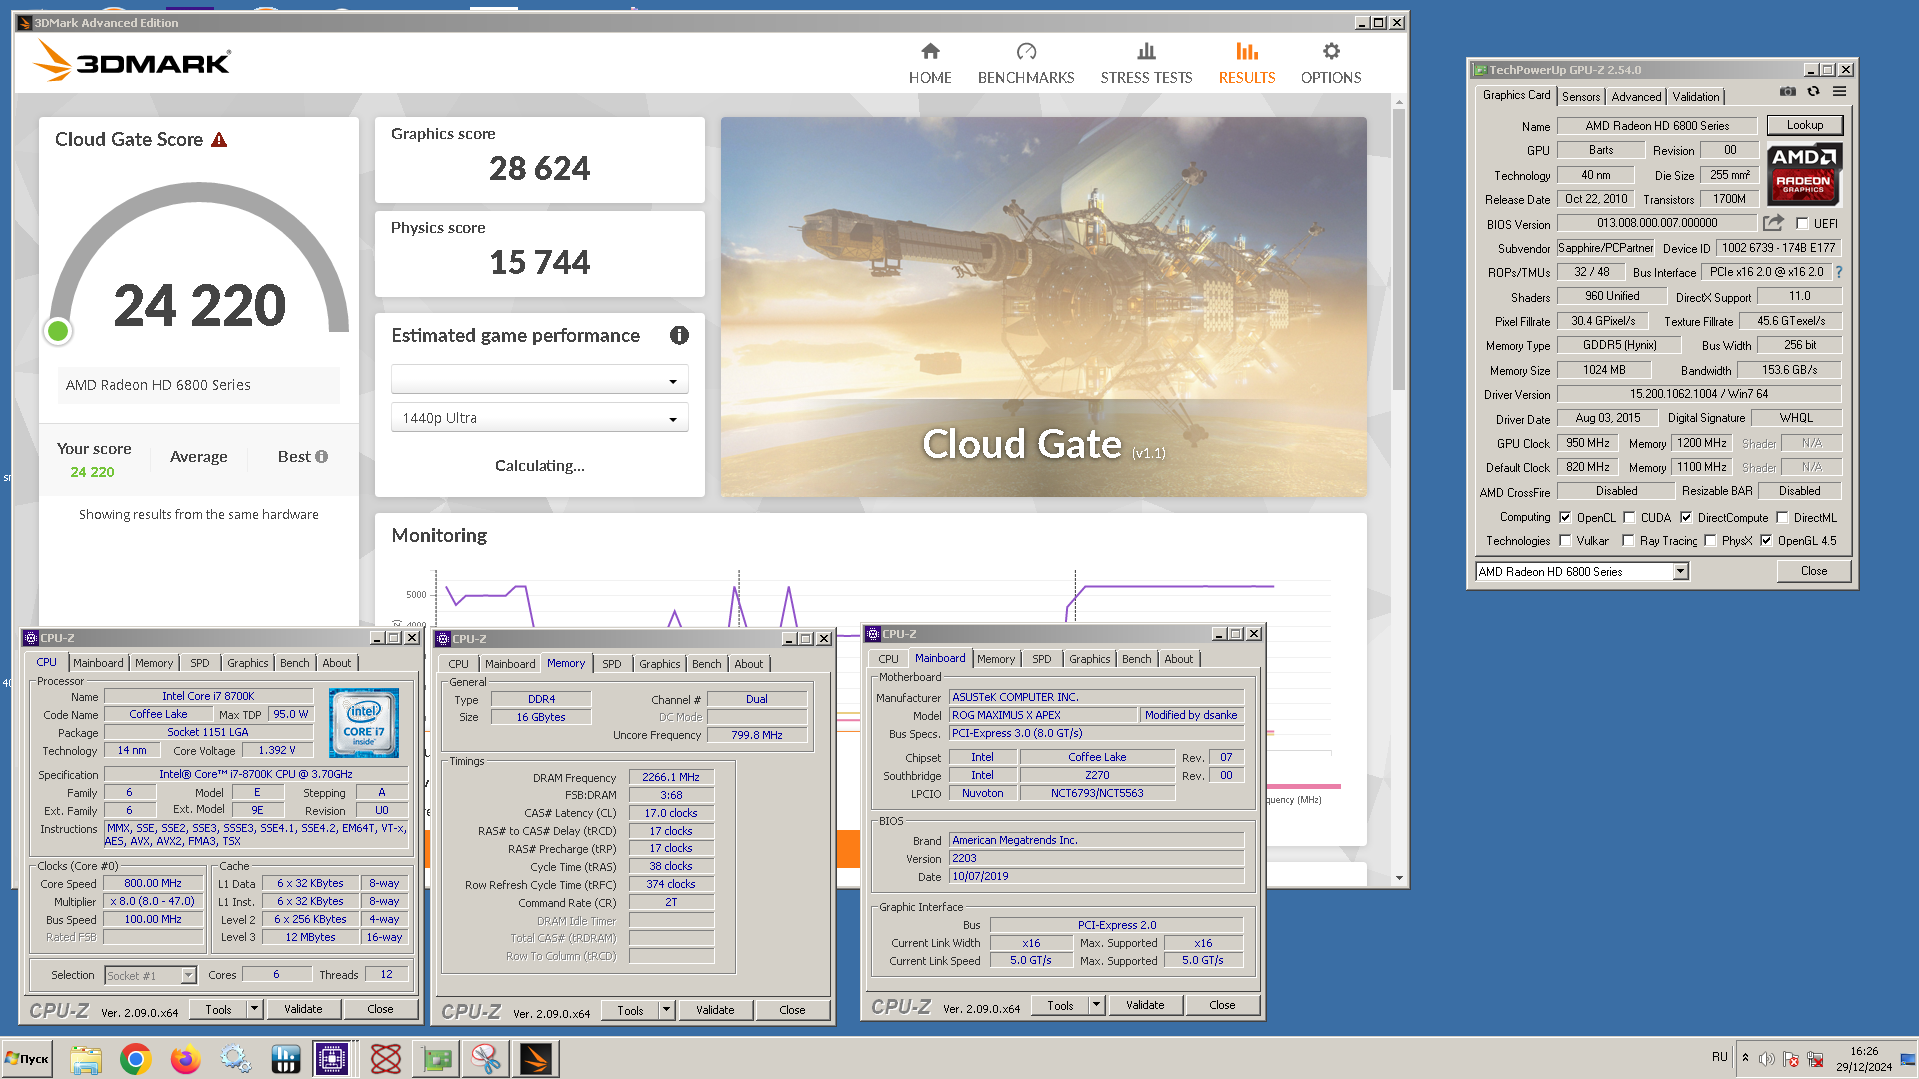
Task: Click Cloud Gate Score warning triangle
Action: coord(219,140)
